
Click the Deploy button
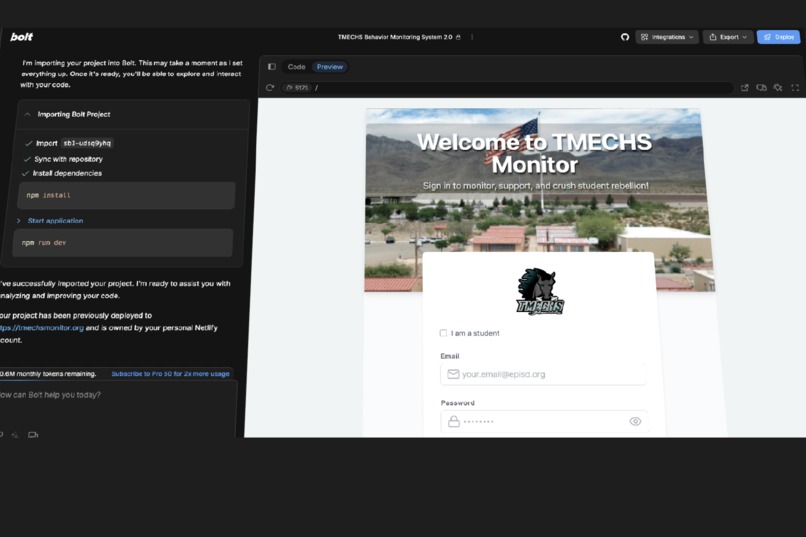[x=778, y=37]
